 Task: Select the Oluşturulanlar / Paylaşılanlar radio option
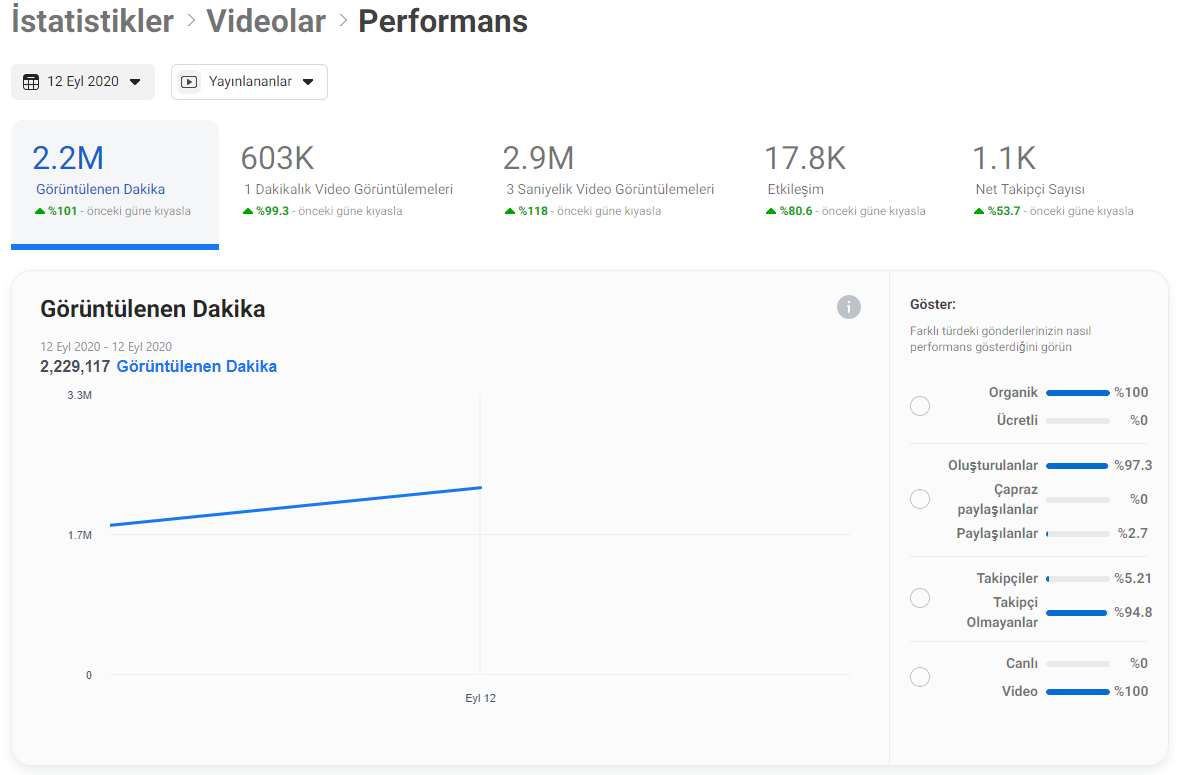(x=920, y=499)
